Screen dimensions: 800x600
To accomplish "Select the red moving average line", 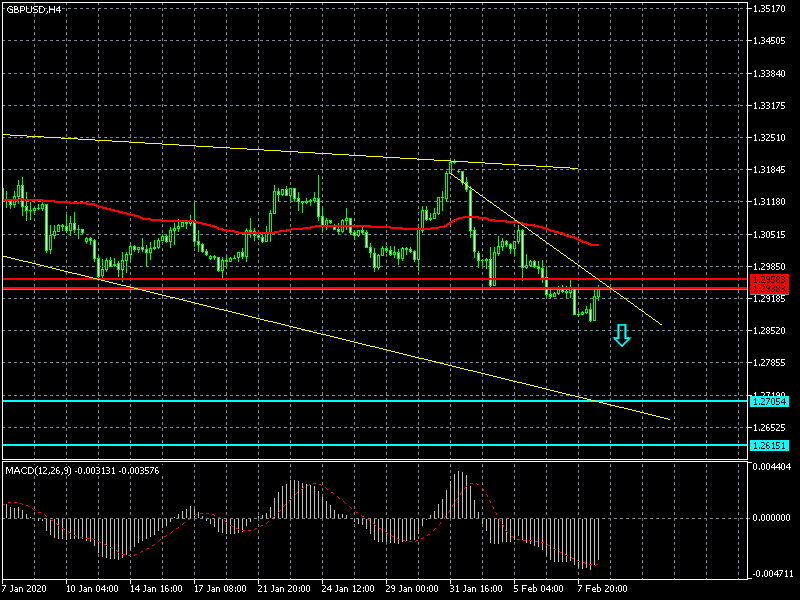I will (300, 227).
